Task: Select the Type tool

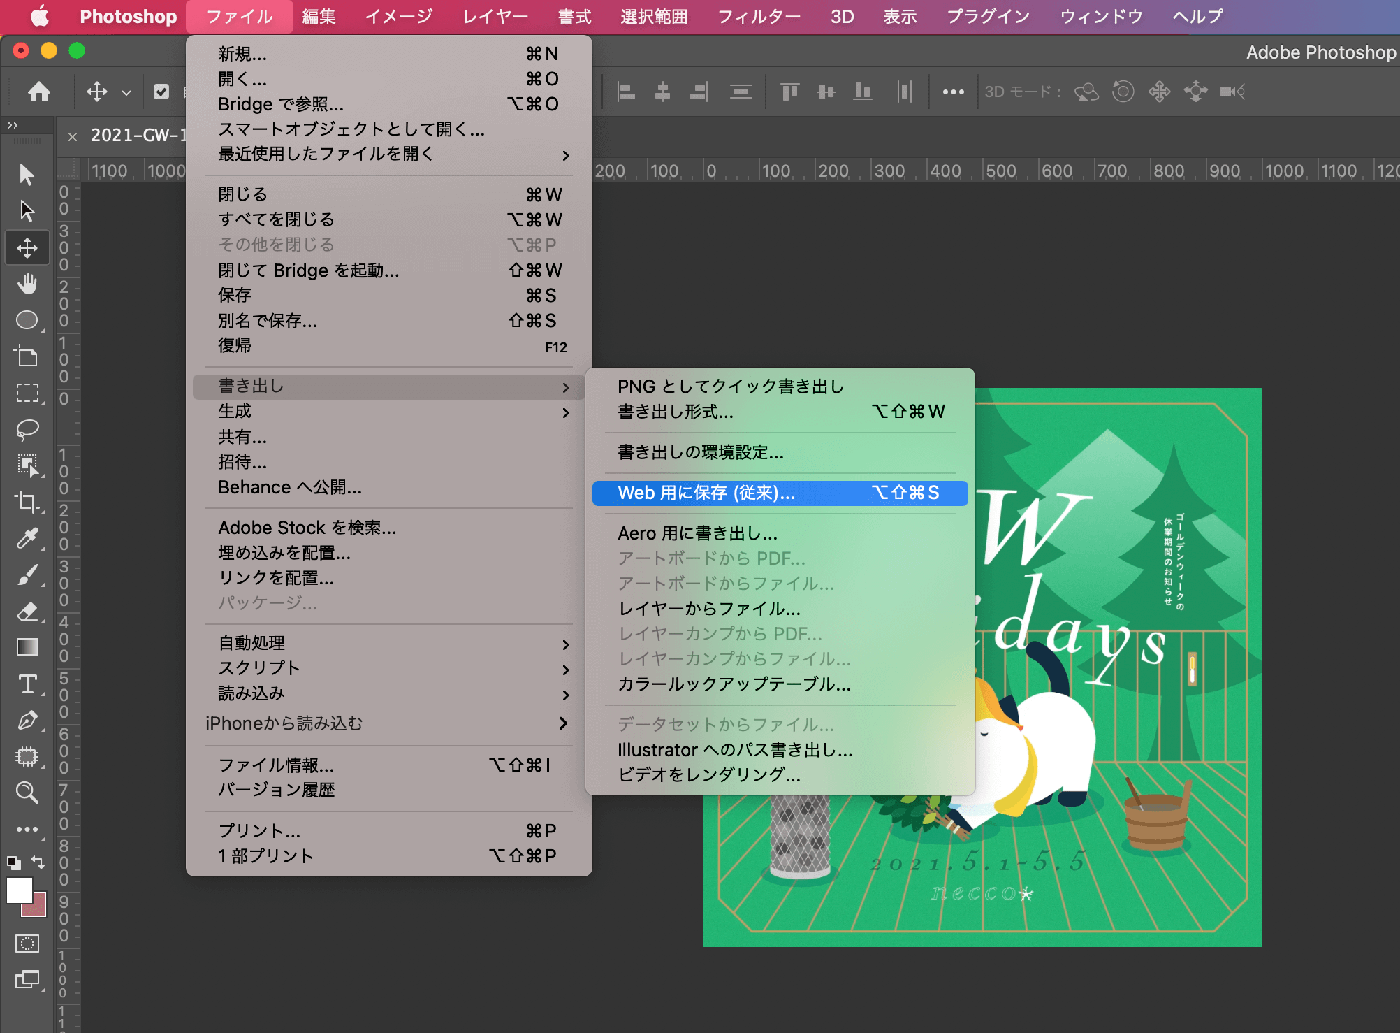Action: (x=27, y=684)
